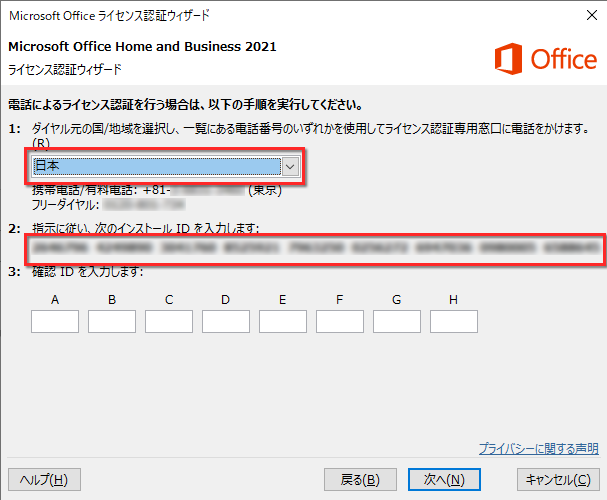Go back with the 戻る(B) button
The height and width of the screenshot is (500, 607).
pos(361,480)
